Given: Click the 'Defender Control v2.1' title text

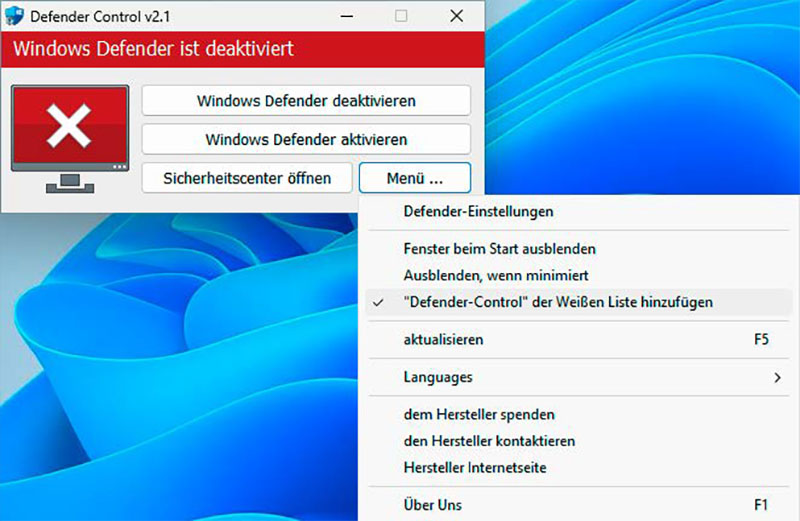Looking at the screenshot, I should [x=100, y=16].
